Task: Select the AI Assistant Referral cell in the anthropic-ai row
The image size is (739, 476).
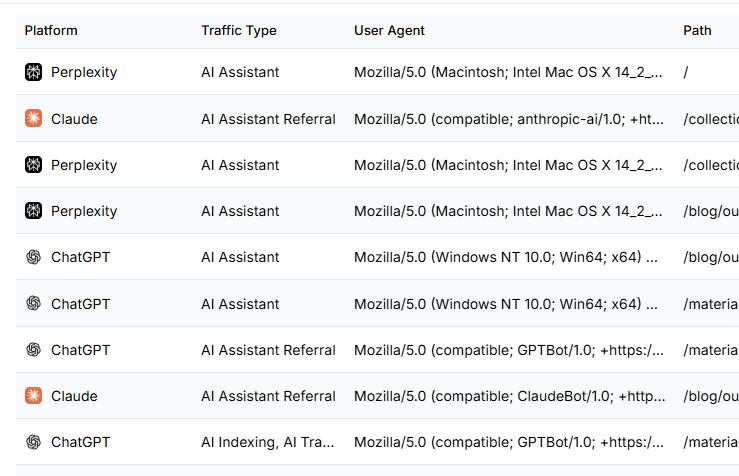Action: coord(268,119)
